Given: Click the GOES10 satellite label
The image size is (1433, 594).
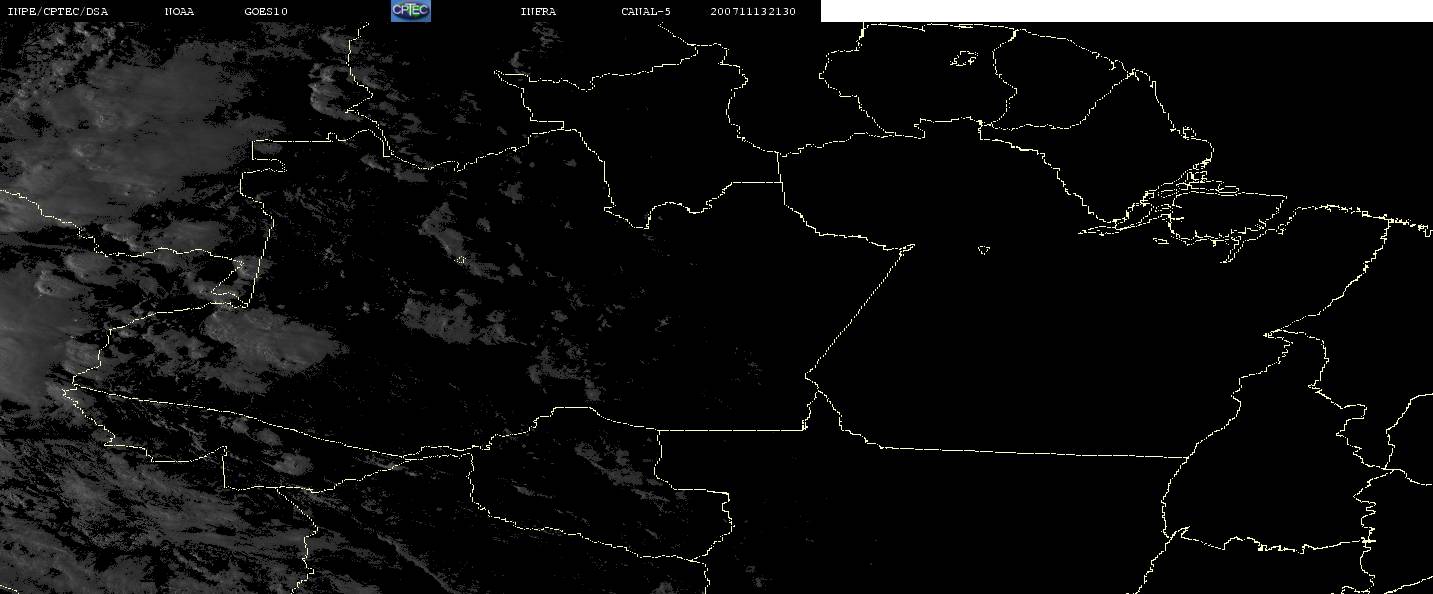Looking at the screenshot, I should click(266, 12).
